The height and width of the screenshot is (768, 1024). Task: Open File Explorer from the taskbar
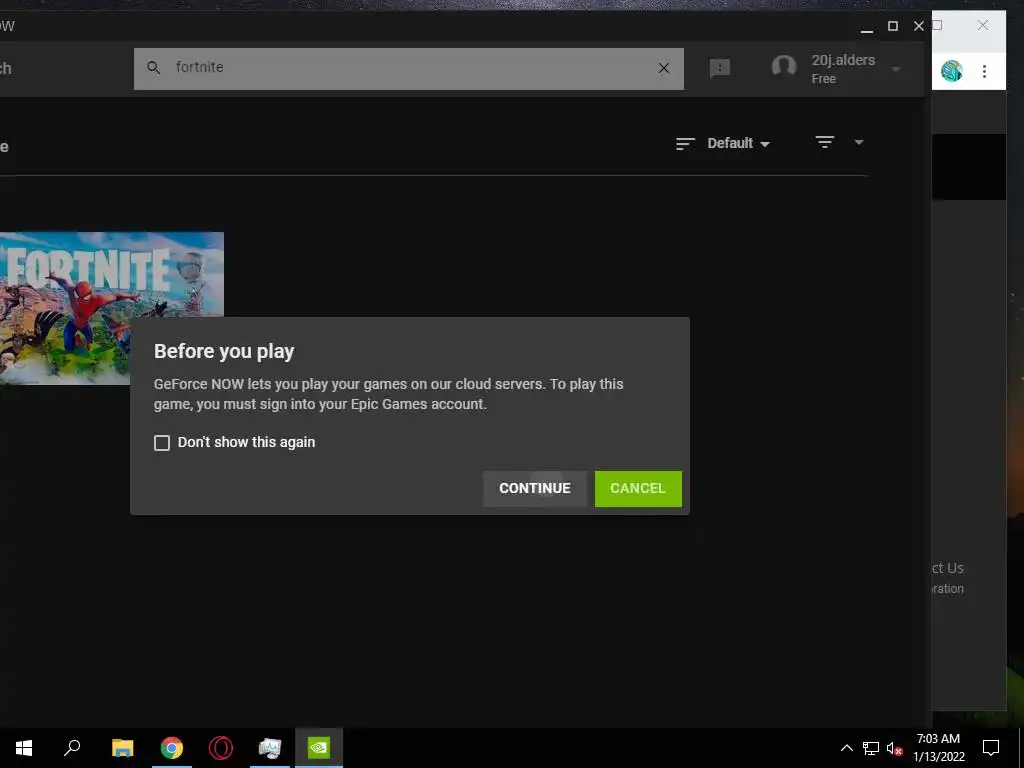coord(122,748)
